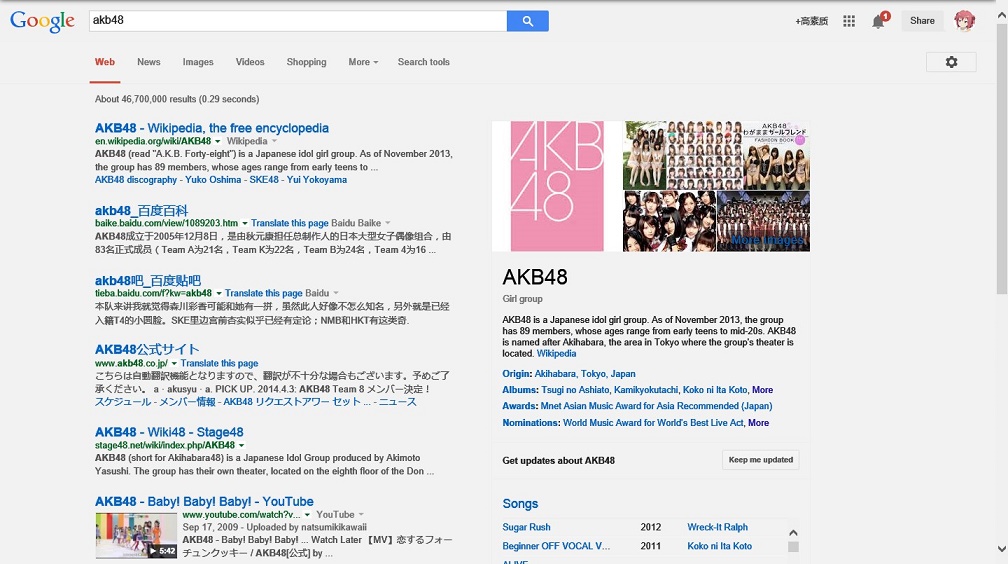The image size is (1008, 564).
Task: Open the World Music Award nomination link
Action: (653, 423)
